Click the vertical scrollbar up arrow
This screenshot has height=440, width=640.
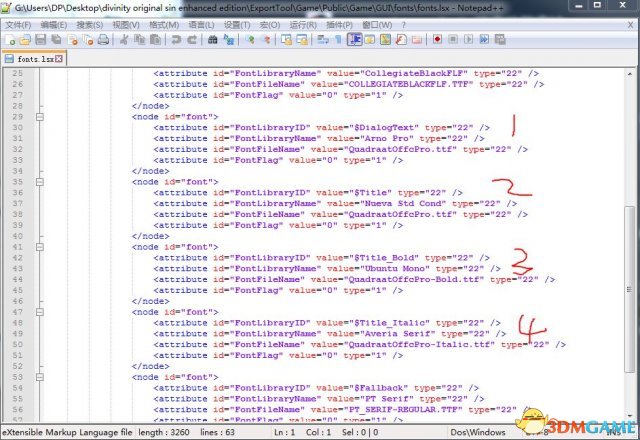629,74
